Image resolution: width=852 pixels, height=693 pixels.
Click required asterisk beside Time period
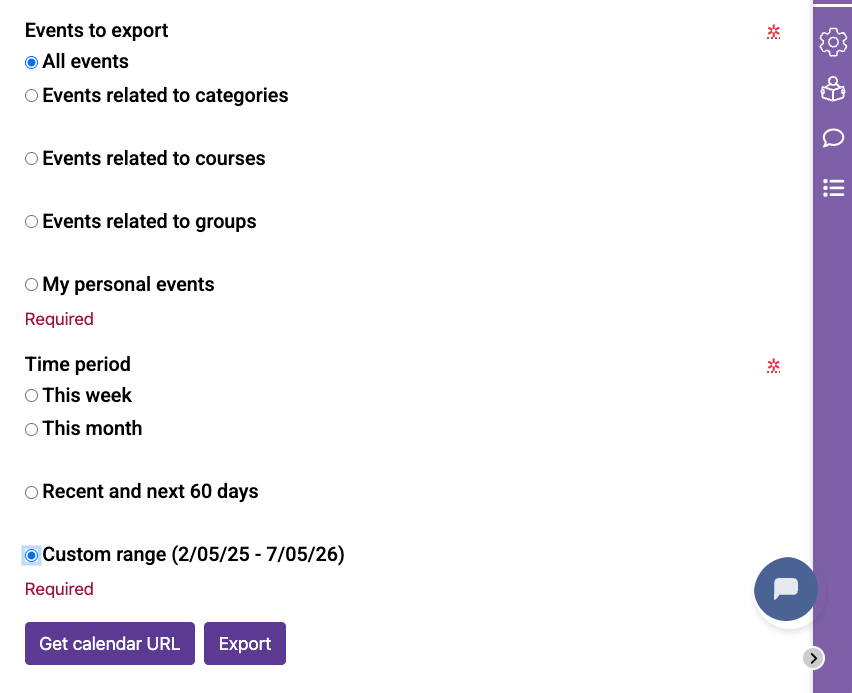tap(773, 366)
